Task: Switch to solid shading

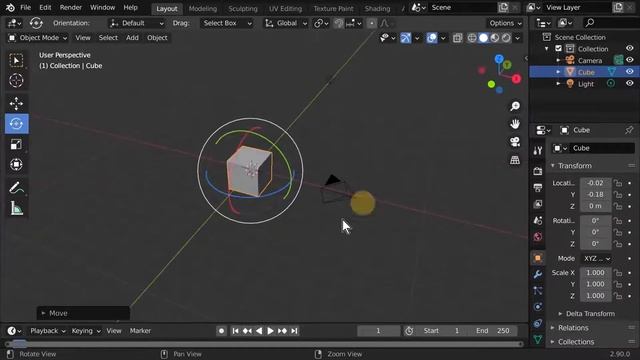Action: click(483, 38)
